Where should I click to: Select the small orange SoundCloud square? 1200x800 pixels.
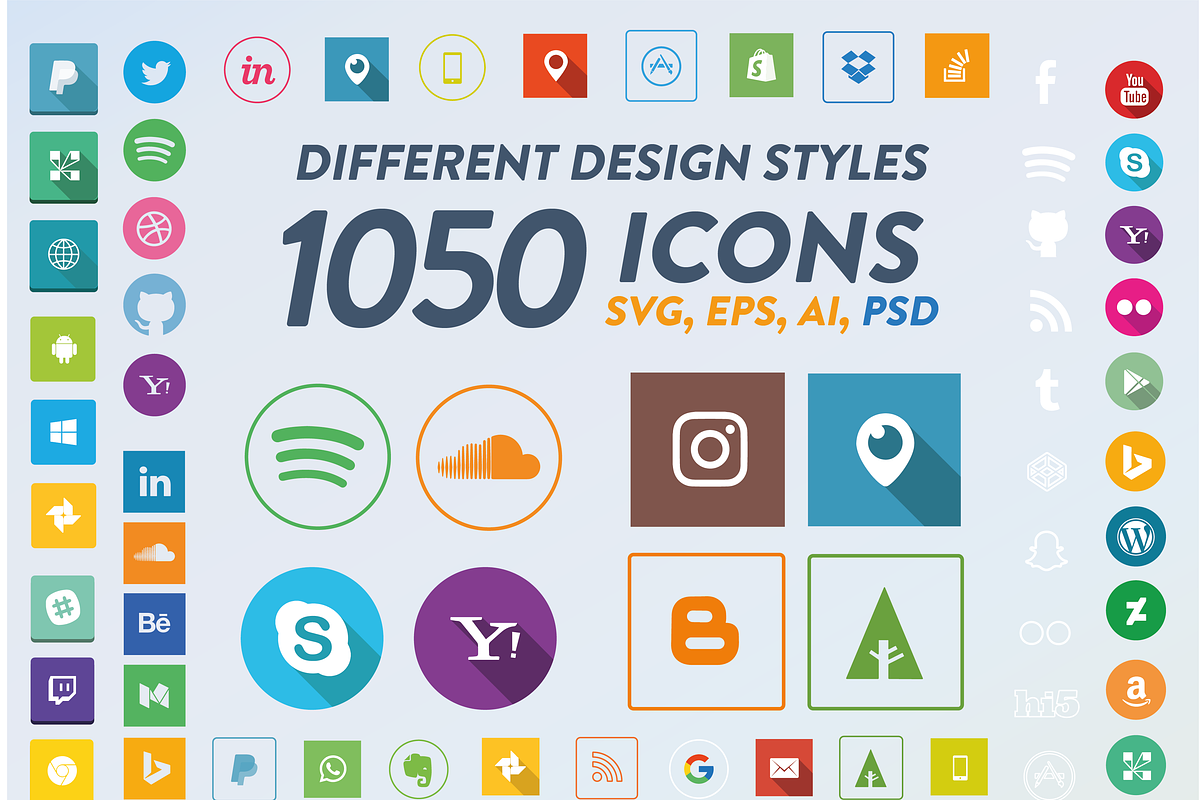tap(154, 553)
